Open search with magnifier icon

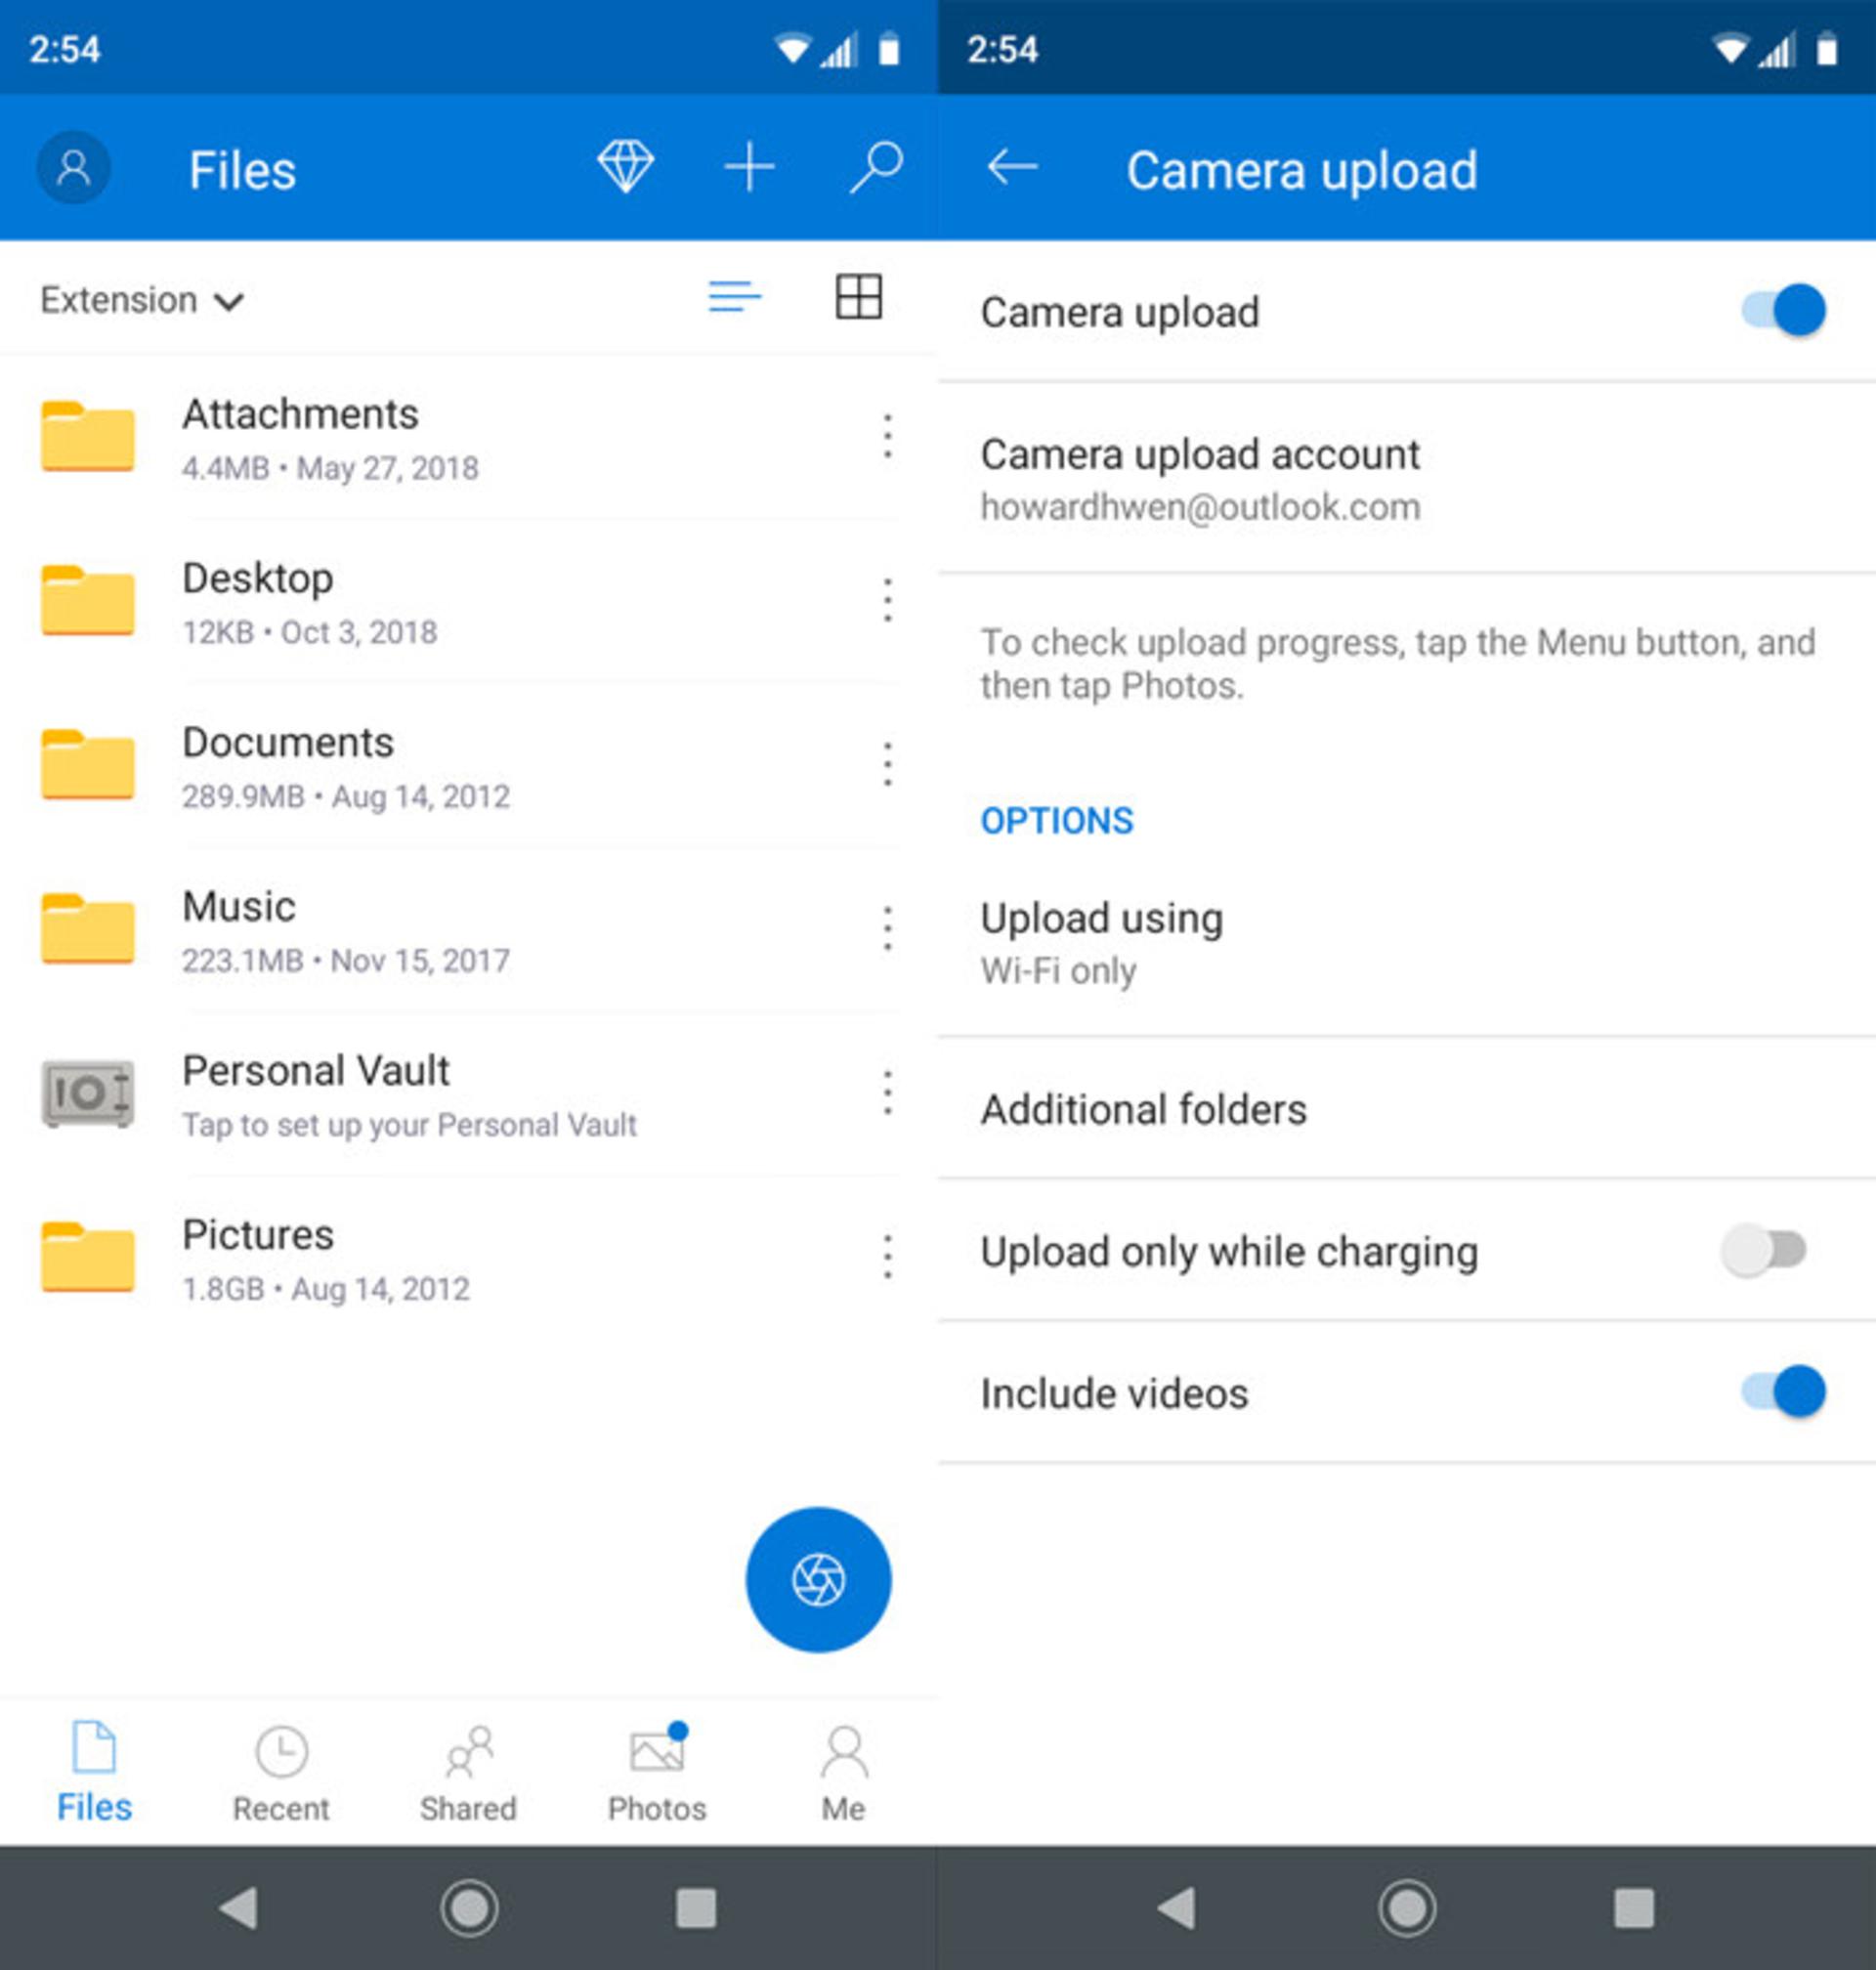876,167
